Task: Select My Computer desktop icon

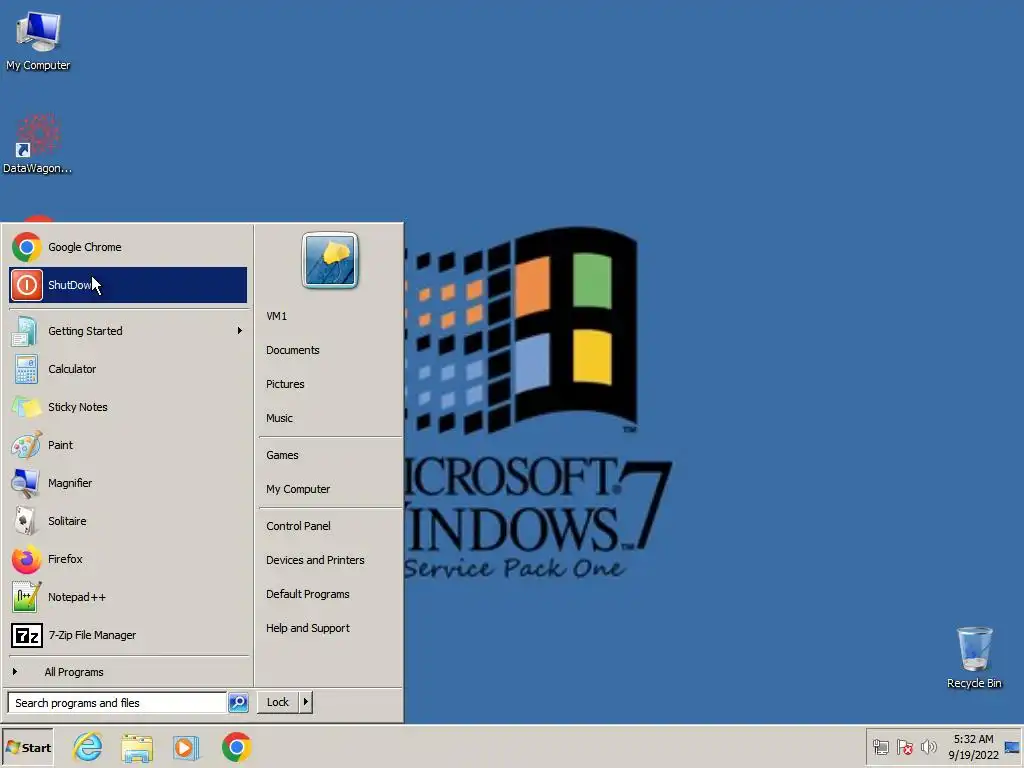Action: (39, 40)
